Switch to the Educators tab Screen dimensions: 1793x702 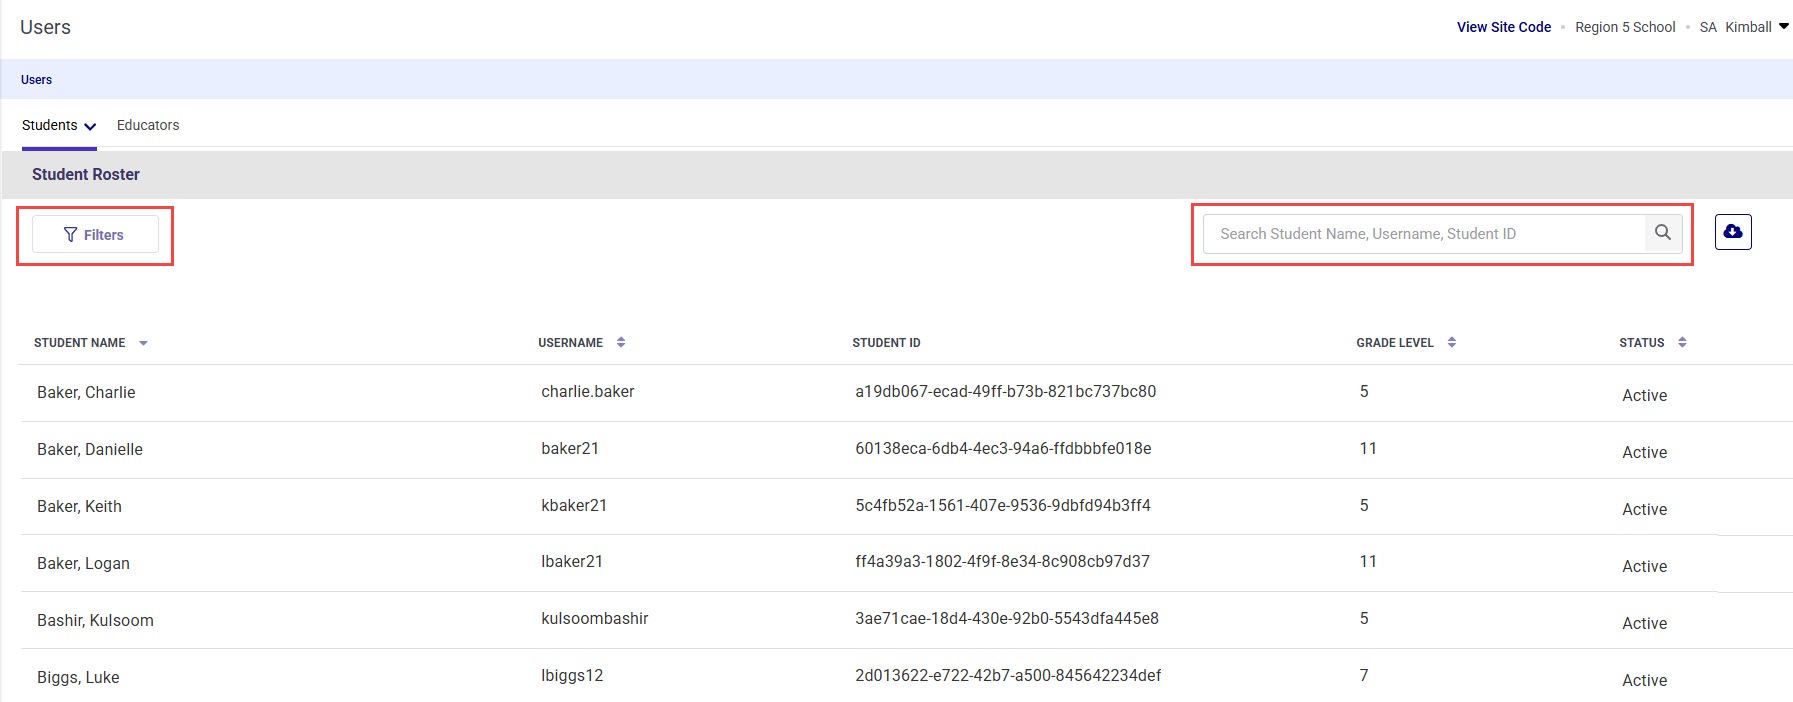point(148,125)
